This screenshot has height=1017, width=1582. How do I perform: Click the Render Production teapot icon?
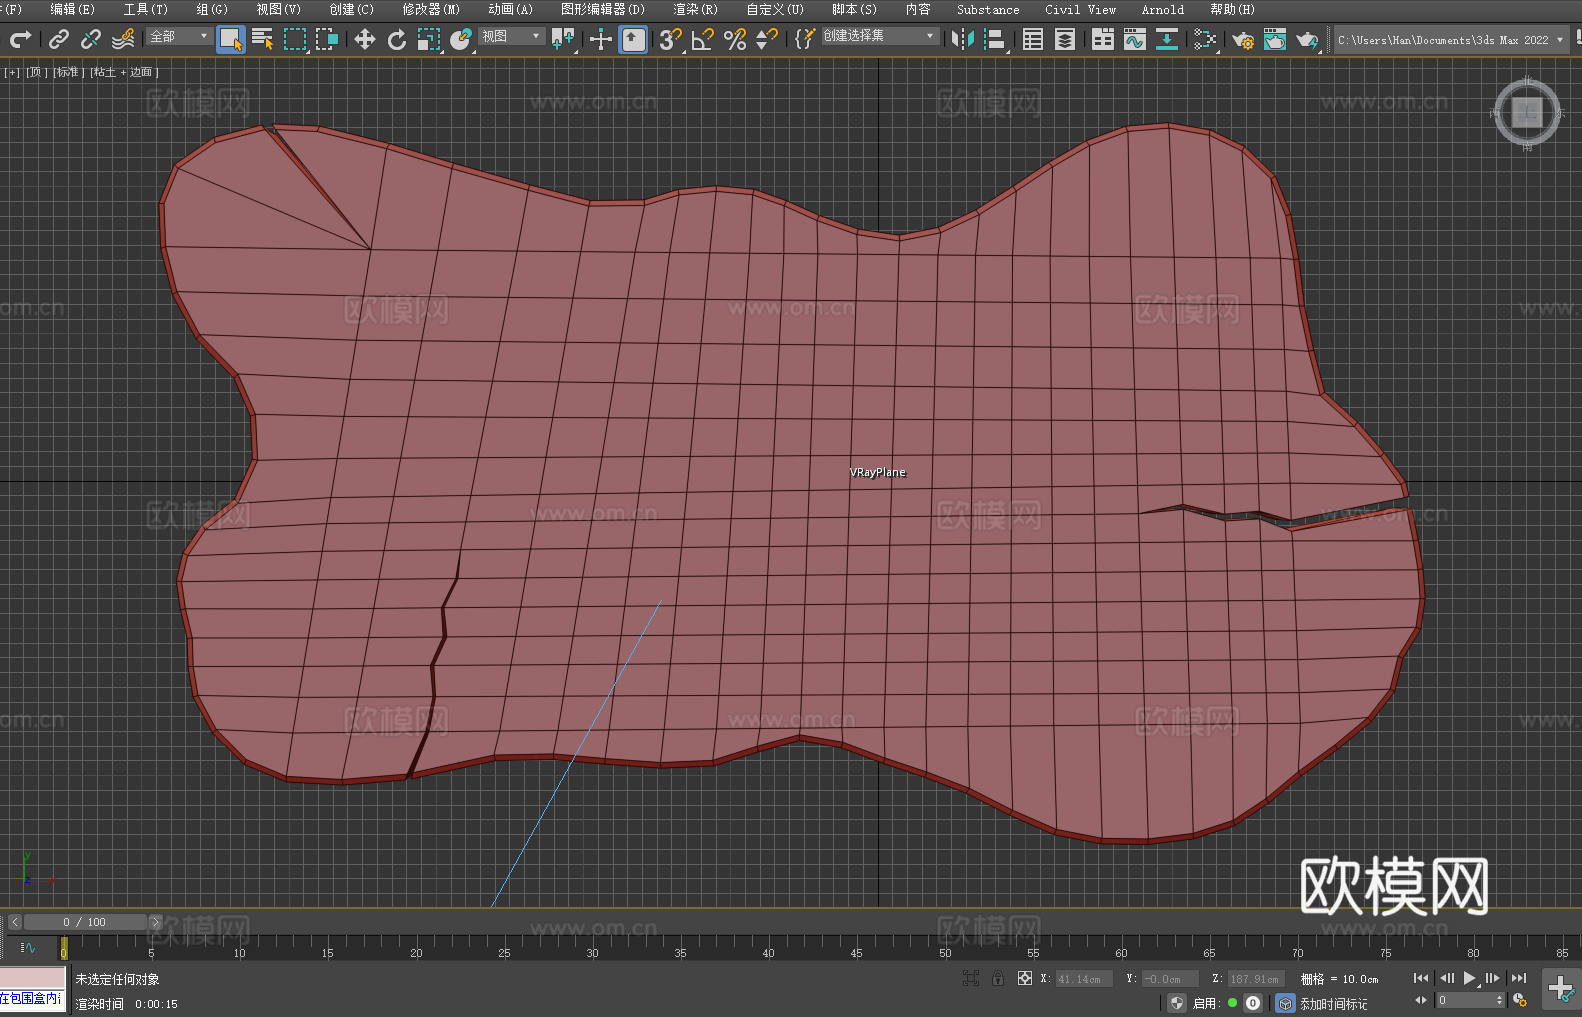(x=1307, y=39)
